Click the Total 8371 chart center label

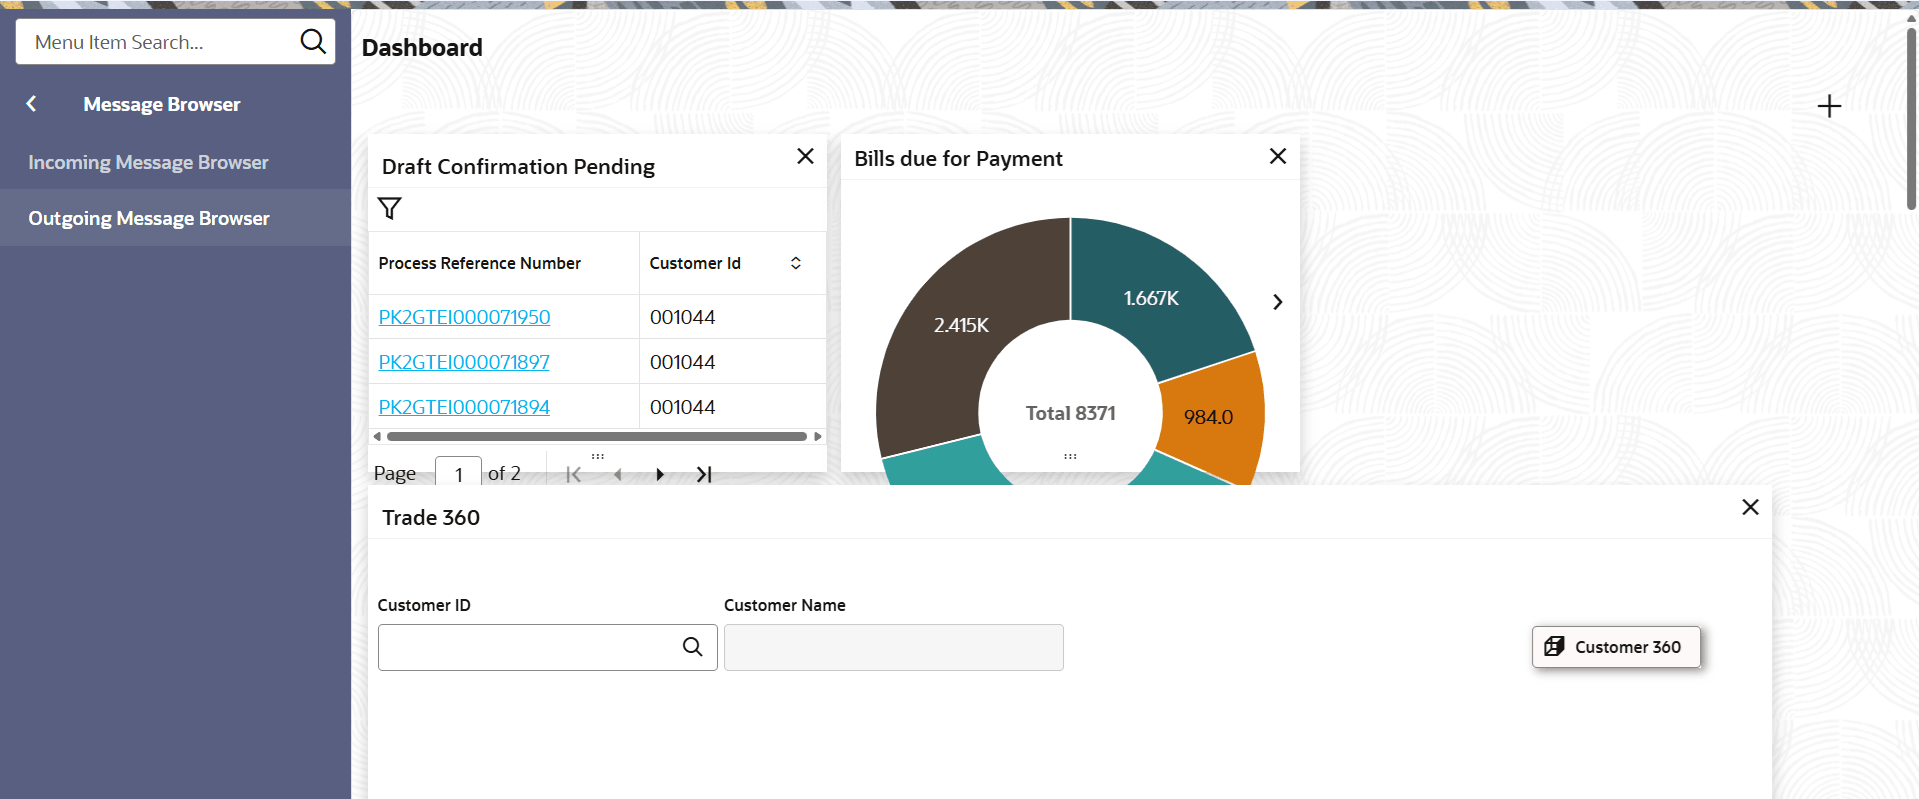point(1070,413)
